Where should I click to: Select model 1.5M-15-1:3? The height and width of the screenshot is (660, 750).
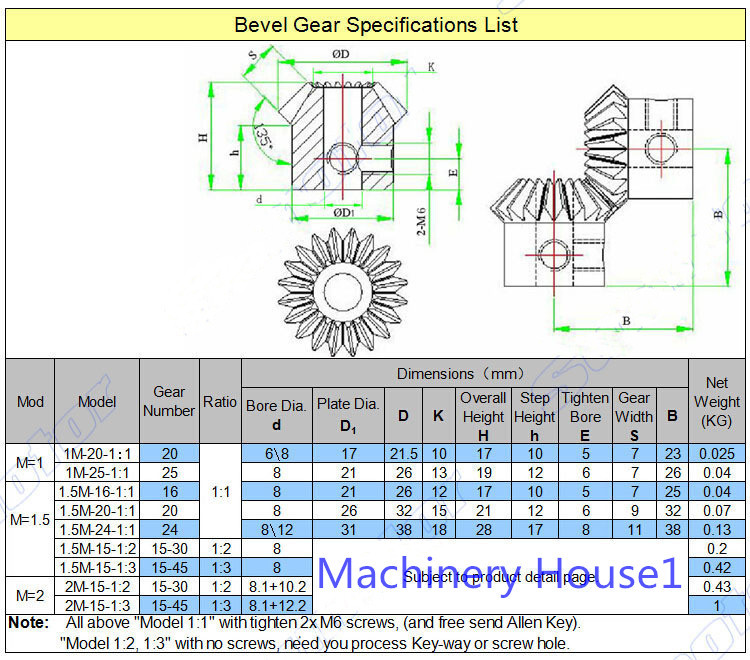97,568
